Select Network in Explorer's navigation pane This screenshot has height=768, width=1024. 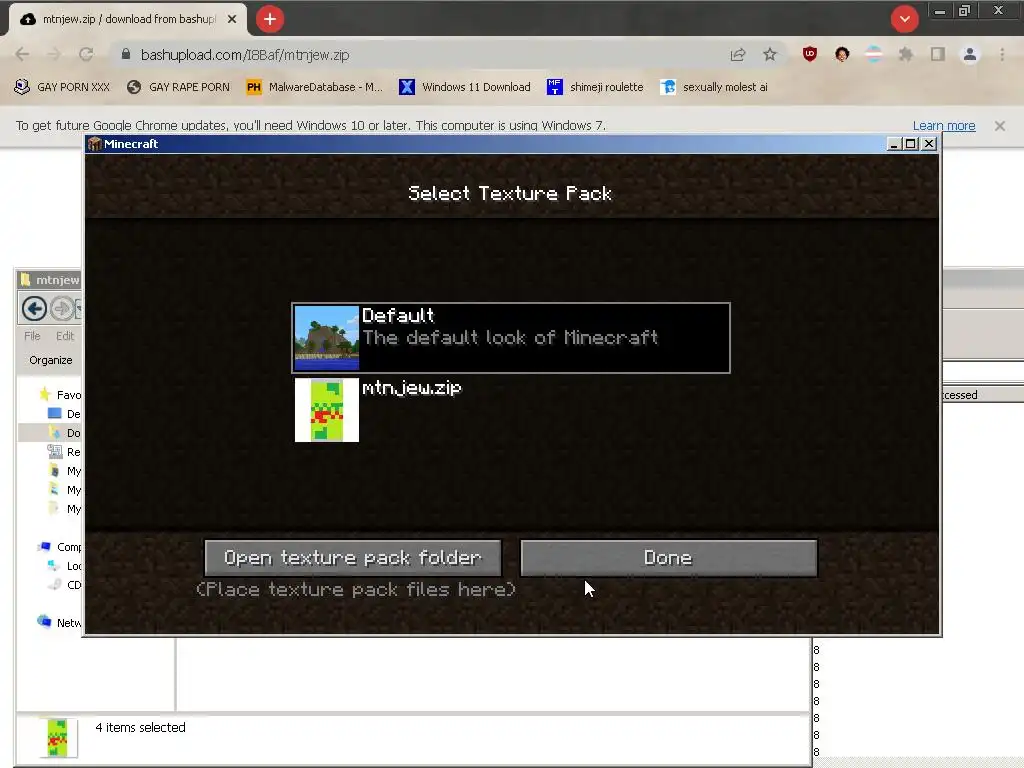(x=60, y=622)
